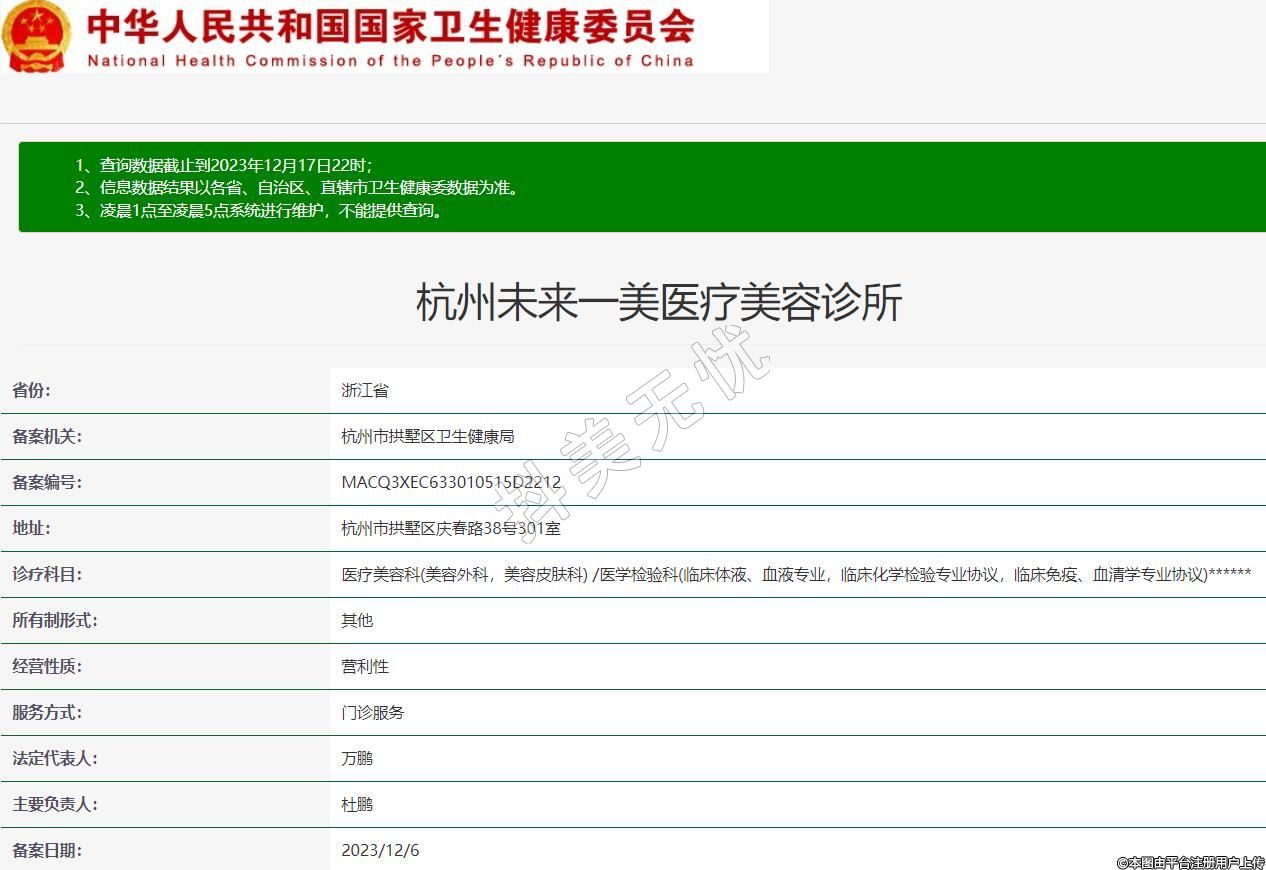The width and height of the screenshot is (1266, 870).
Task: Click the service mode value 门诊服务
Action: [373, 713]
